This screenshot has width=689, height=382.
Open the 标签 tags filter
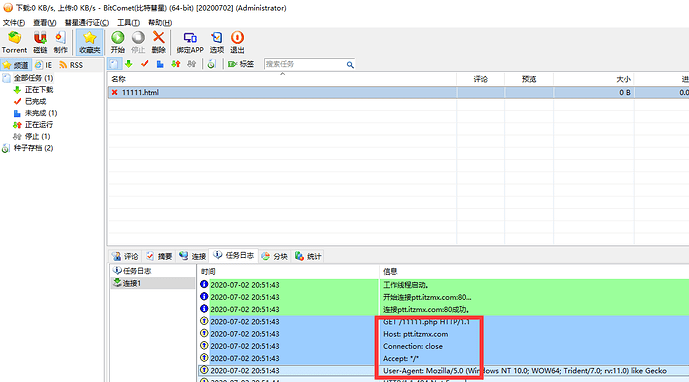[x=241, y=64]
